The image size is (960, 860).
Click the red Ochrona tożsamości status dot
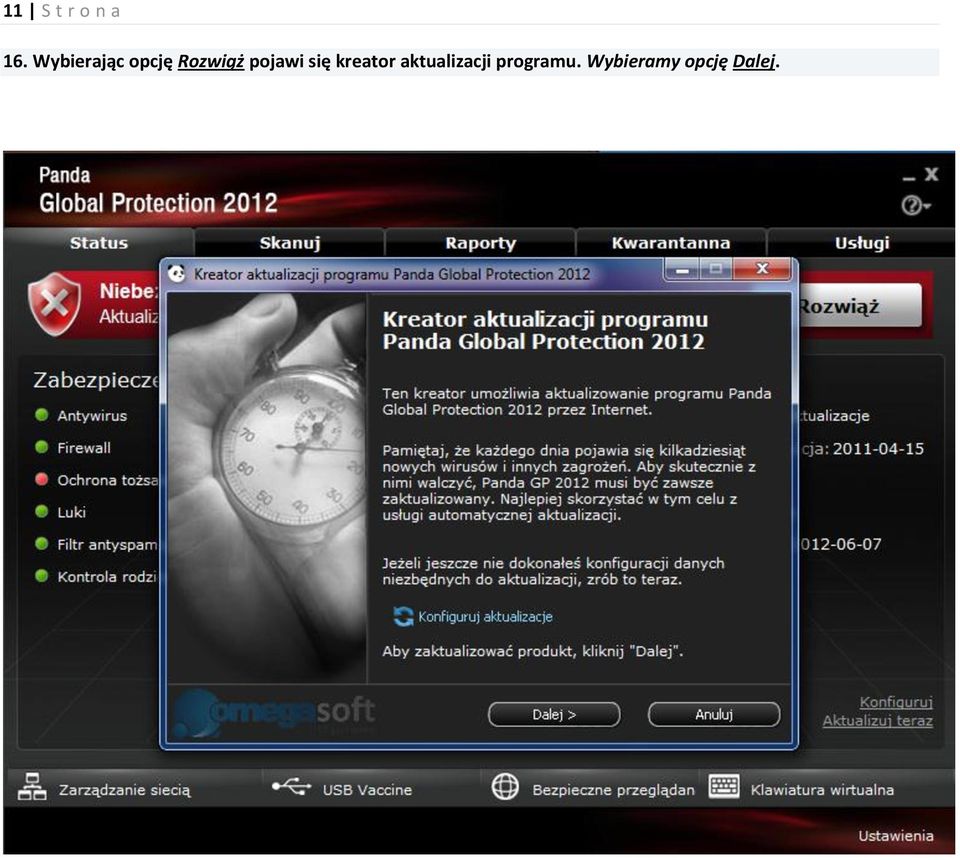click(x=42, y=479)
